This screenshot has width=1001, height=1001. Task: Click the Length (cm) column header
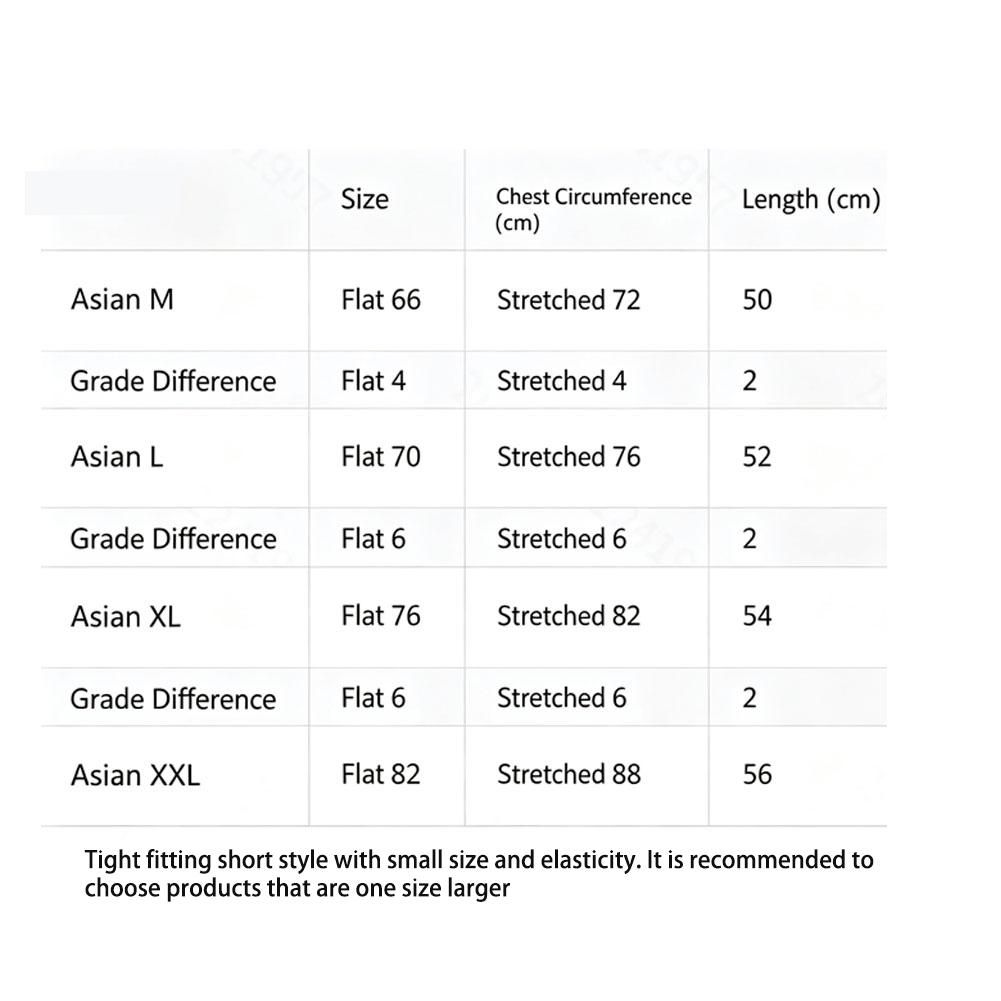(811, 199)
